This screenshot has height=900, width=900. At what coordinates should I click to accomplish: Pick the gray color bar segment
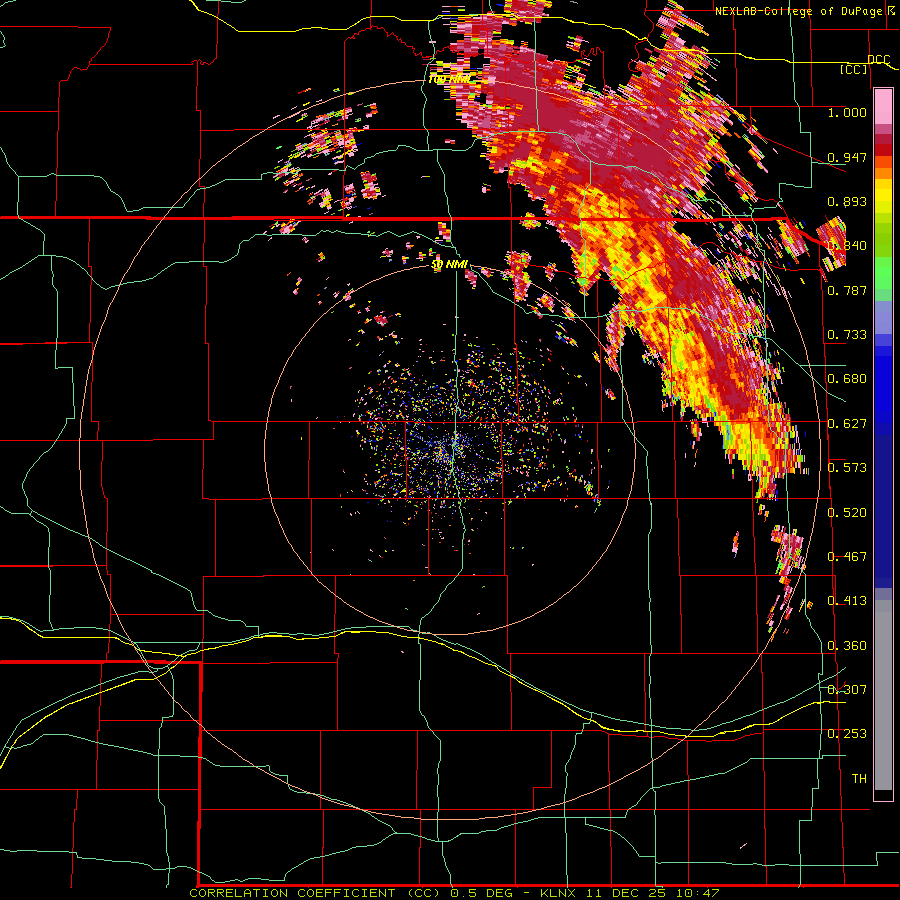pos(883,695)
